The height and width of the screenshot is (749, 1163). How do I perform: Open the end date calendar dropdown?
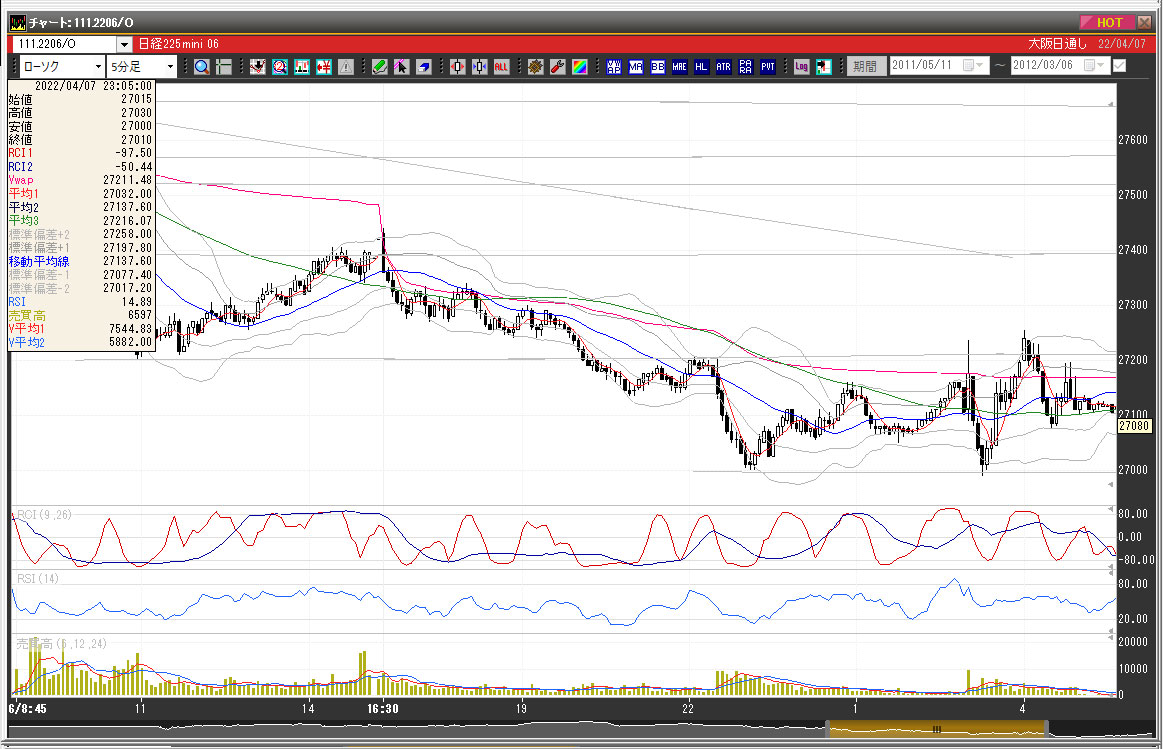tap(1094, 65)
